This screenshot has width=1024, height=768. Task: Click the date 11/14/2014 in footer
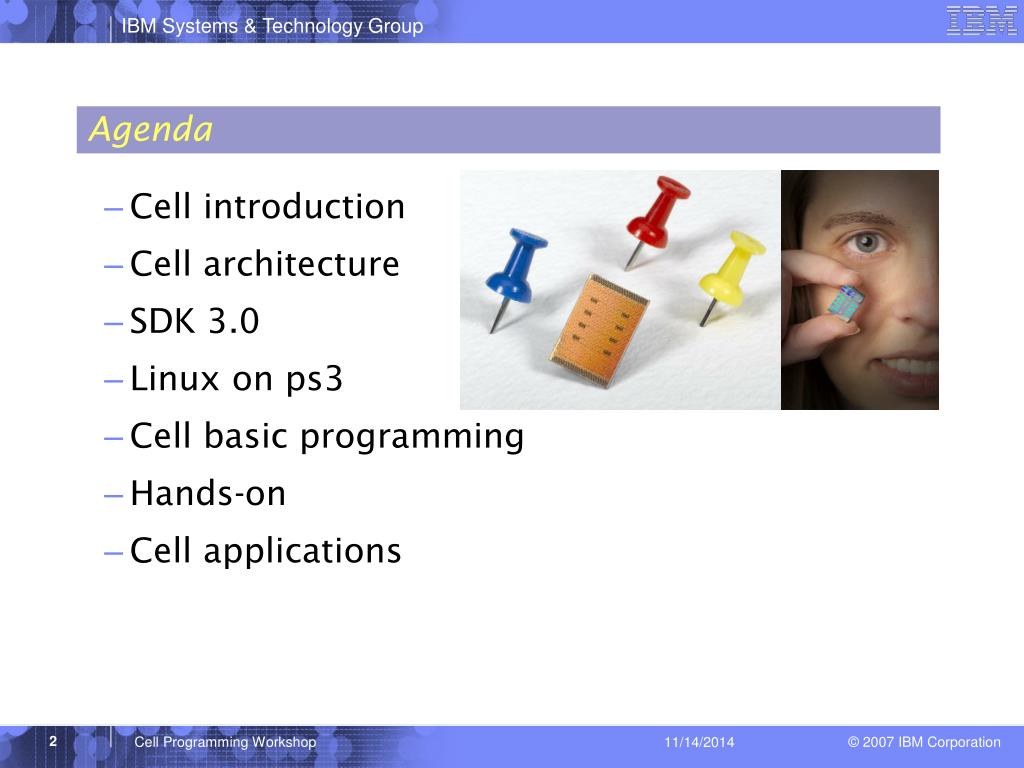pyautogui.click(x=699, y=743)
